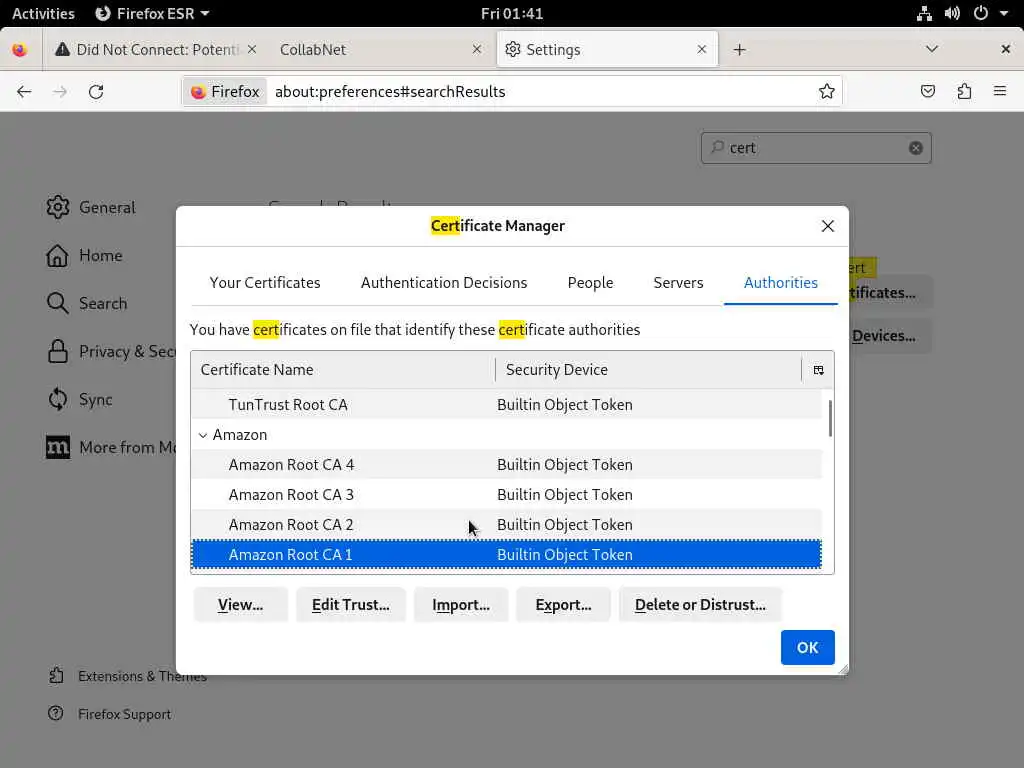Open a new tab with plus button

click(739, 50)
